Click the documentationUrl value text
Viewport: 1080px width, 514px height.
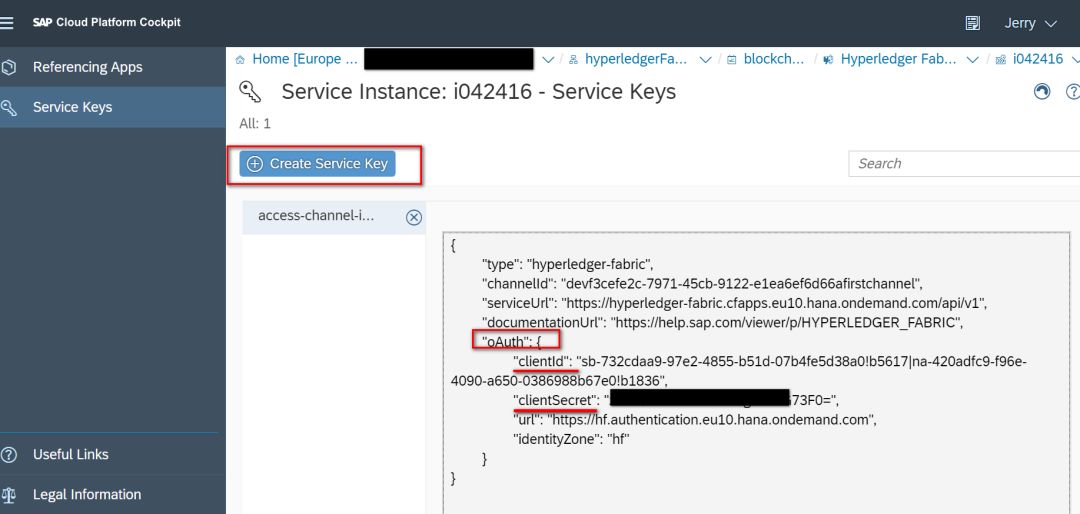tap(786, 322)
